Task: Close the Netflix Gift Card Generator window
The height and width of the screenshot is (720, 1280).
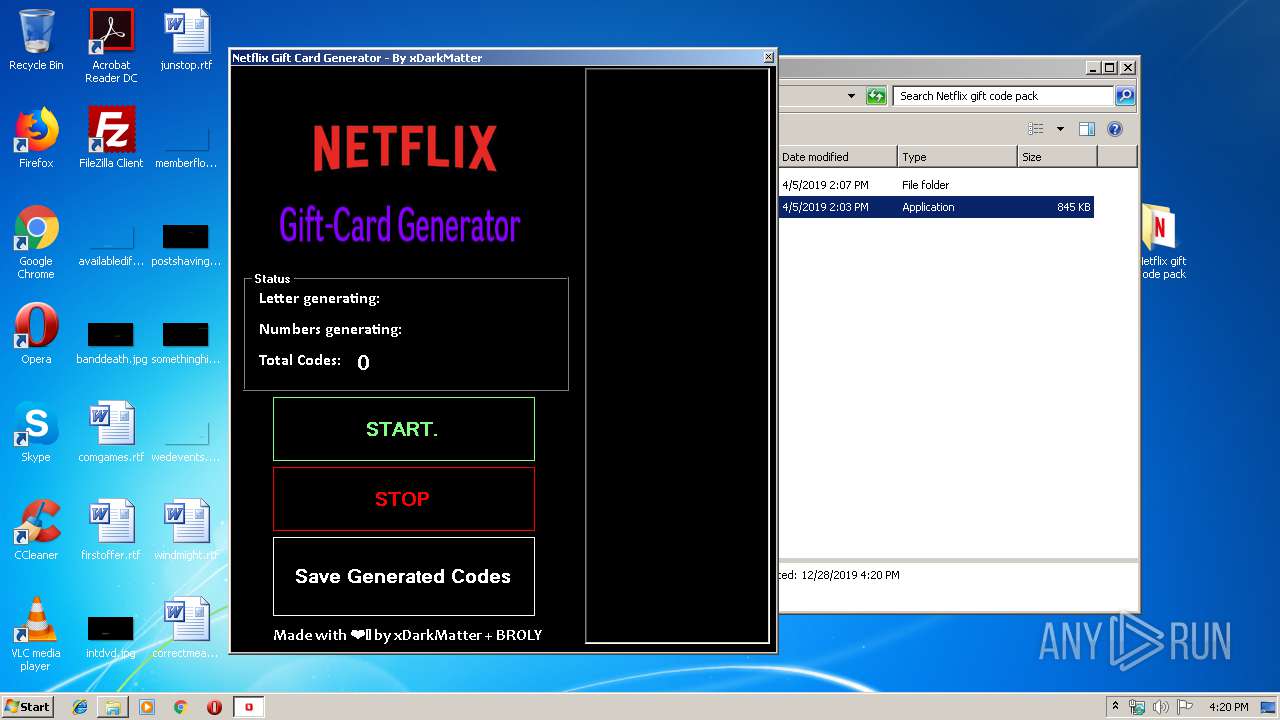Action: pos(768,57)
